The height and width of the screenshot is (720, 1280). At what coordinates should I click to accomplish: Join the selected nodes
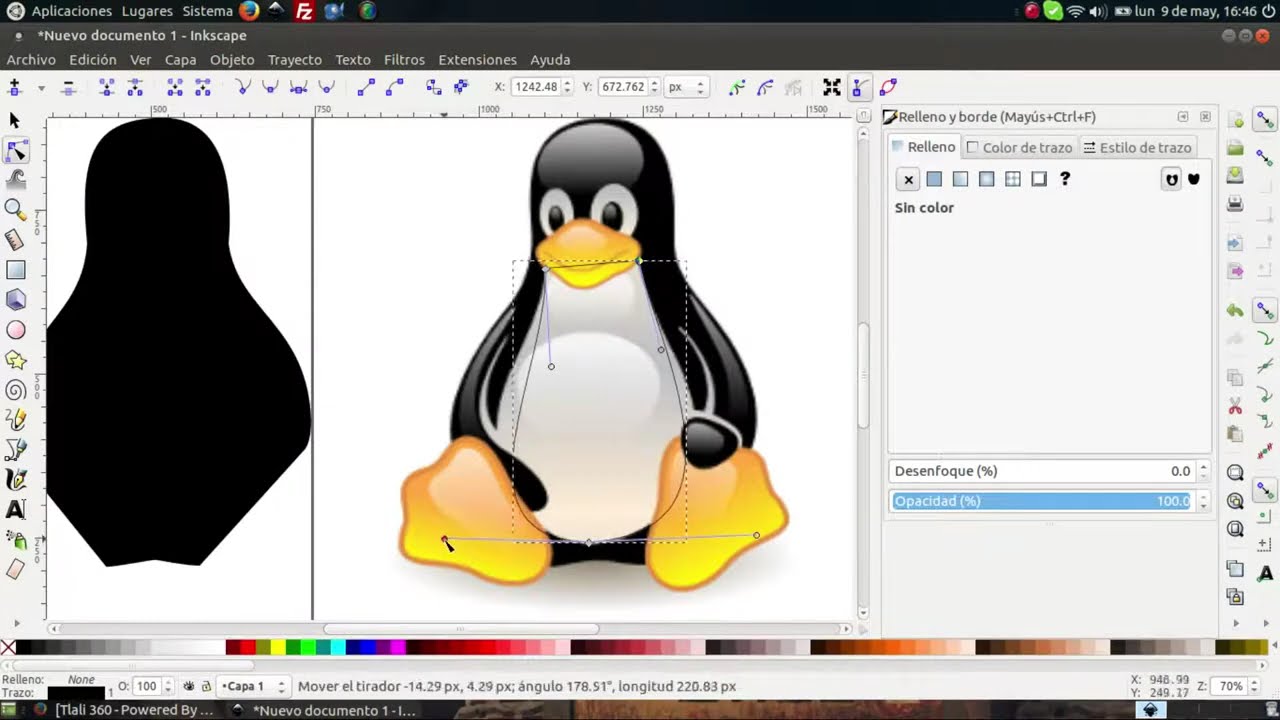tap(106, 87)
